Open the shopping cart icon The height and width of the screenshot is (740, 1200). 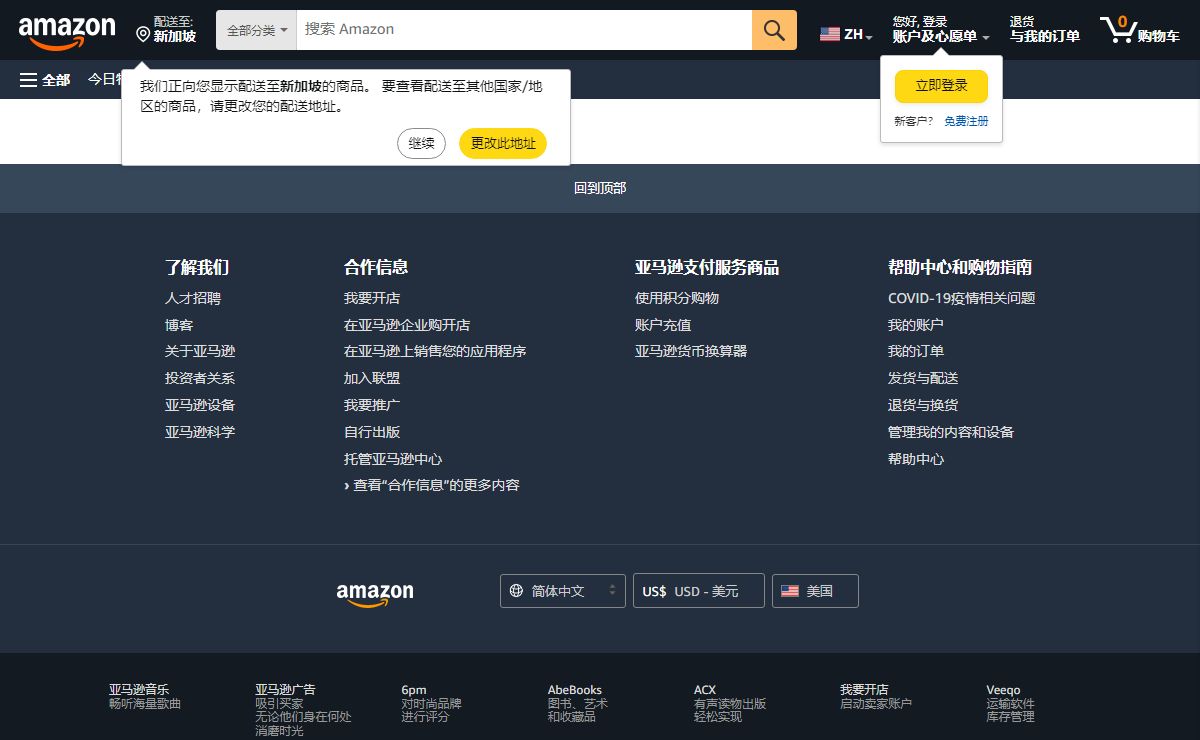(1118, 29)
